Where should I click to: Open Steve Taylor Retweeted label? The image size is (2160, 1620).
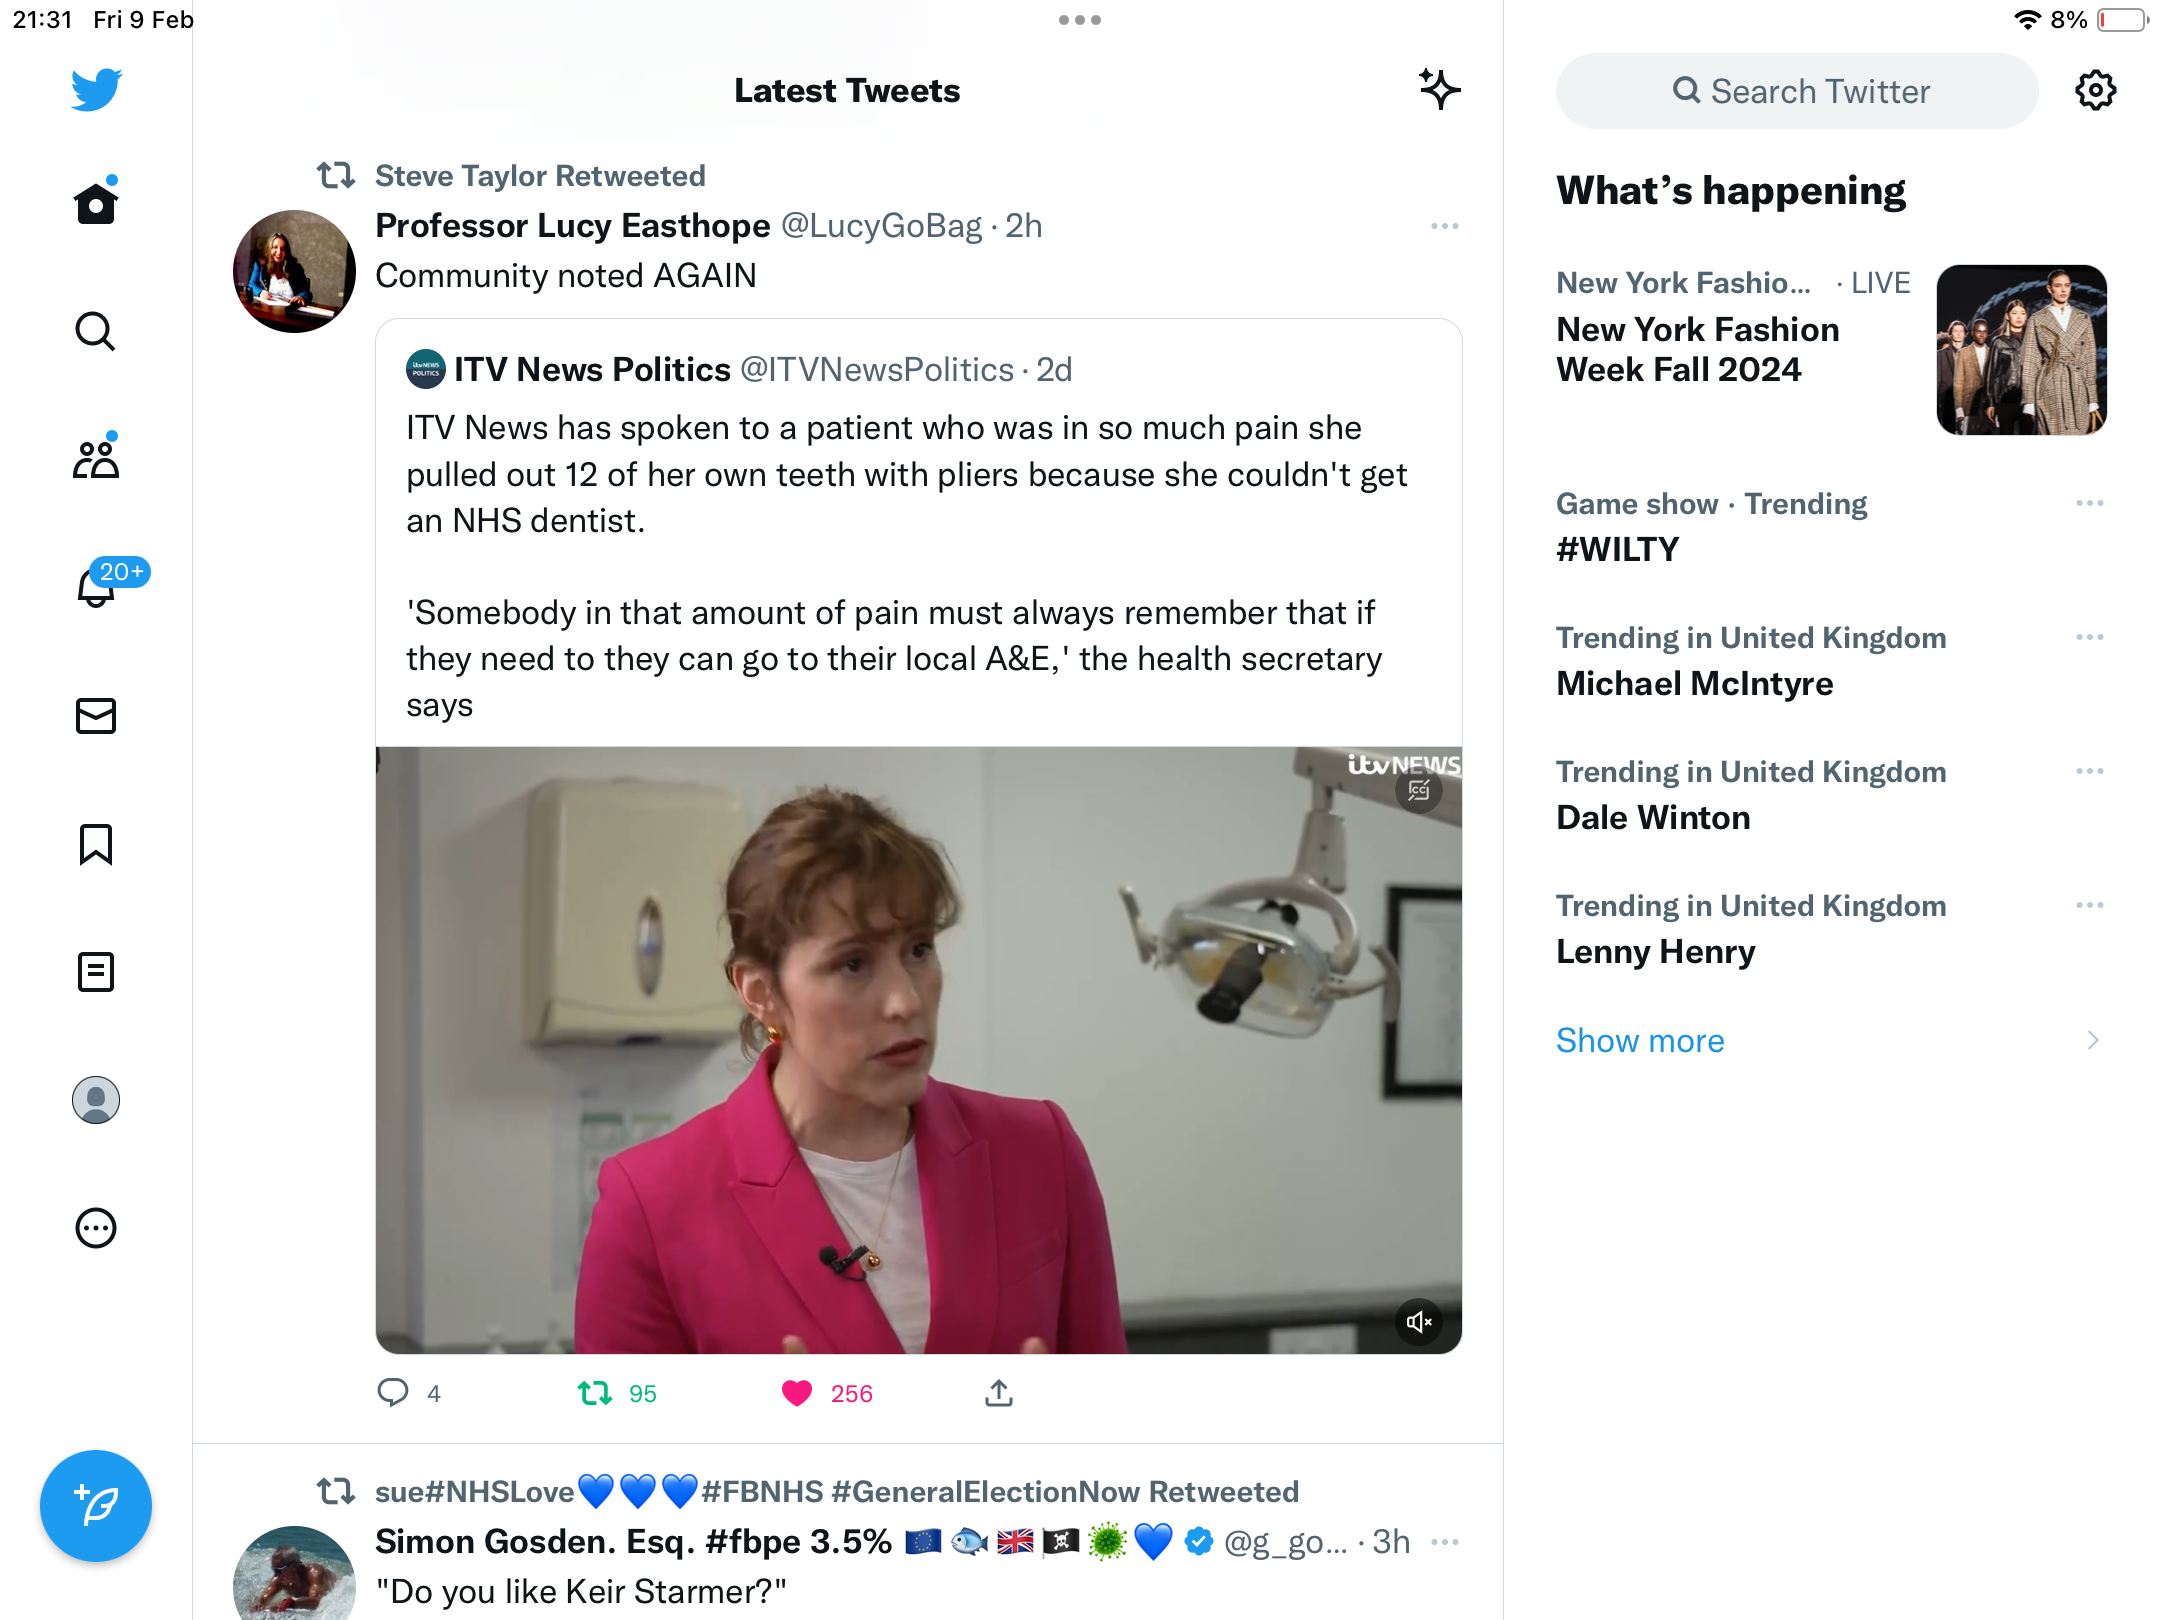pos(540,176)
